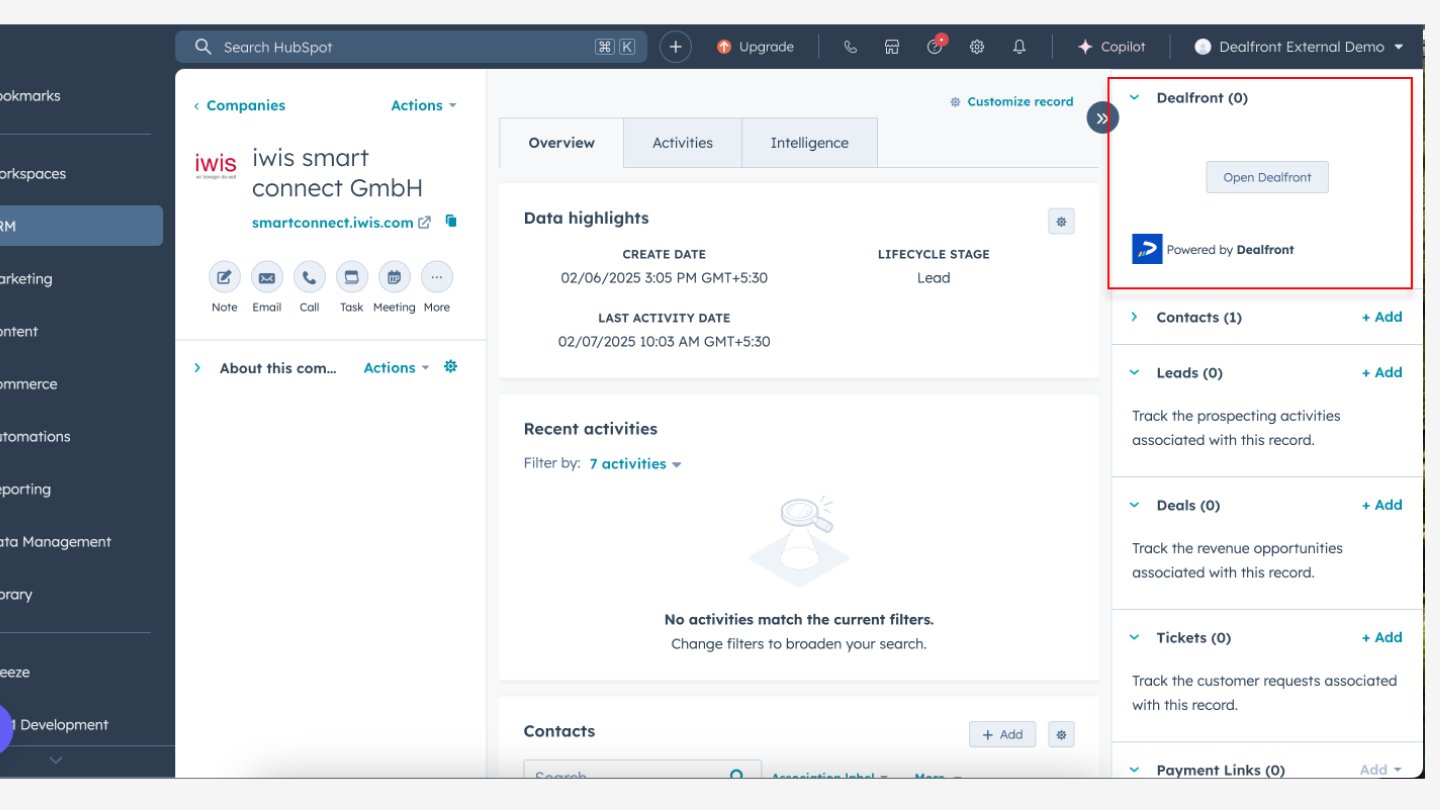The image size is (1440, 810).
Task: Expand the Contacts (1) section
Action: [x=1135, y=317]
